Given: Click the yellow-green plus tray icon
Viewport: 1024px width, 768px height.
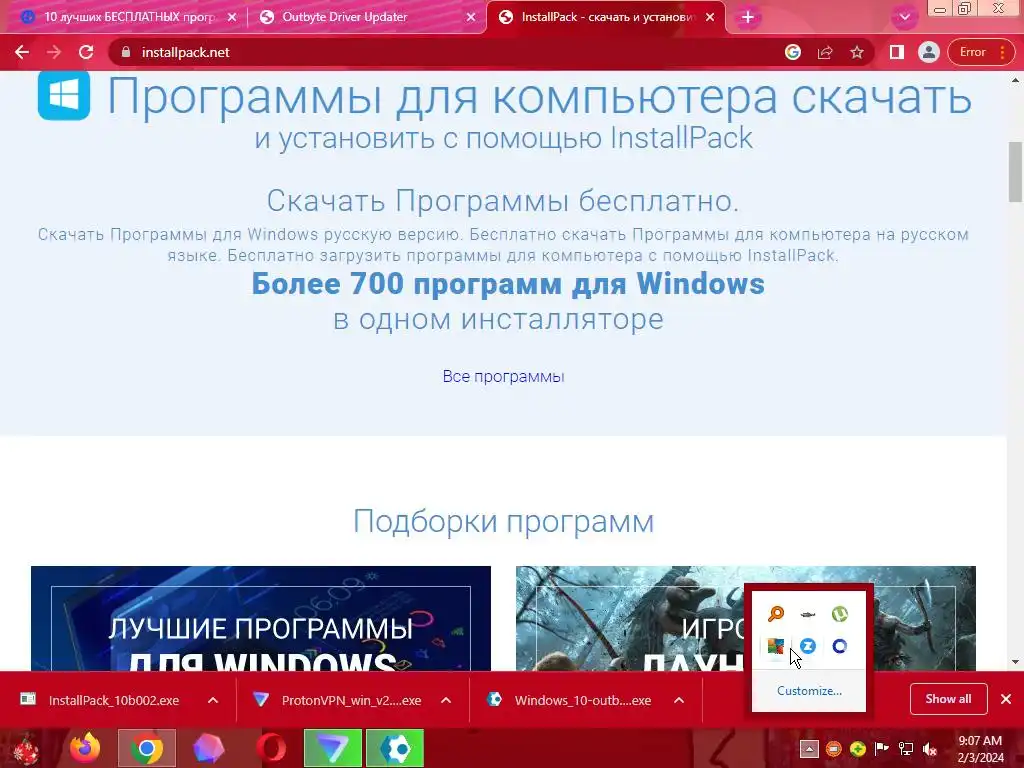Looking at the screenshot, I should click(857, 748).
